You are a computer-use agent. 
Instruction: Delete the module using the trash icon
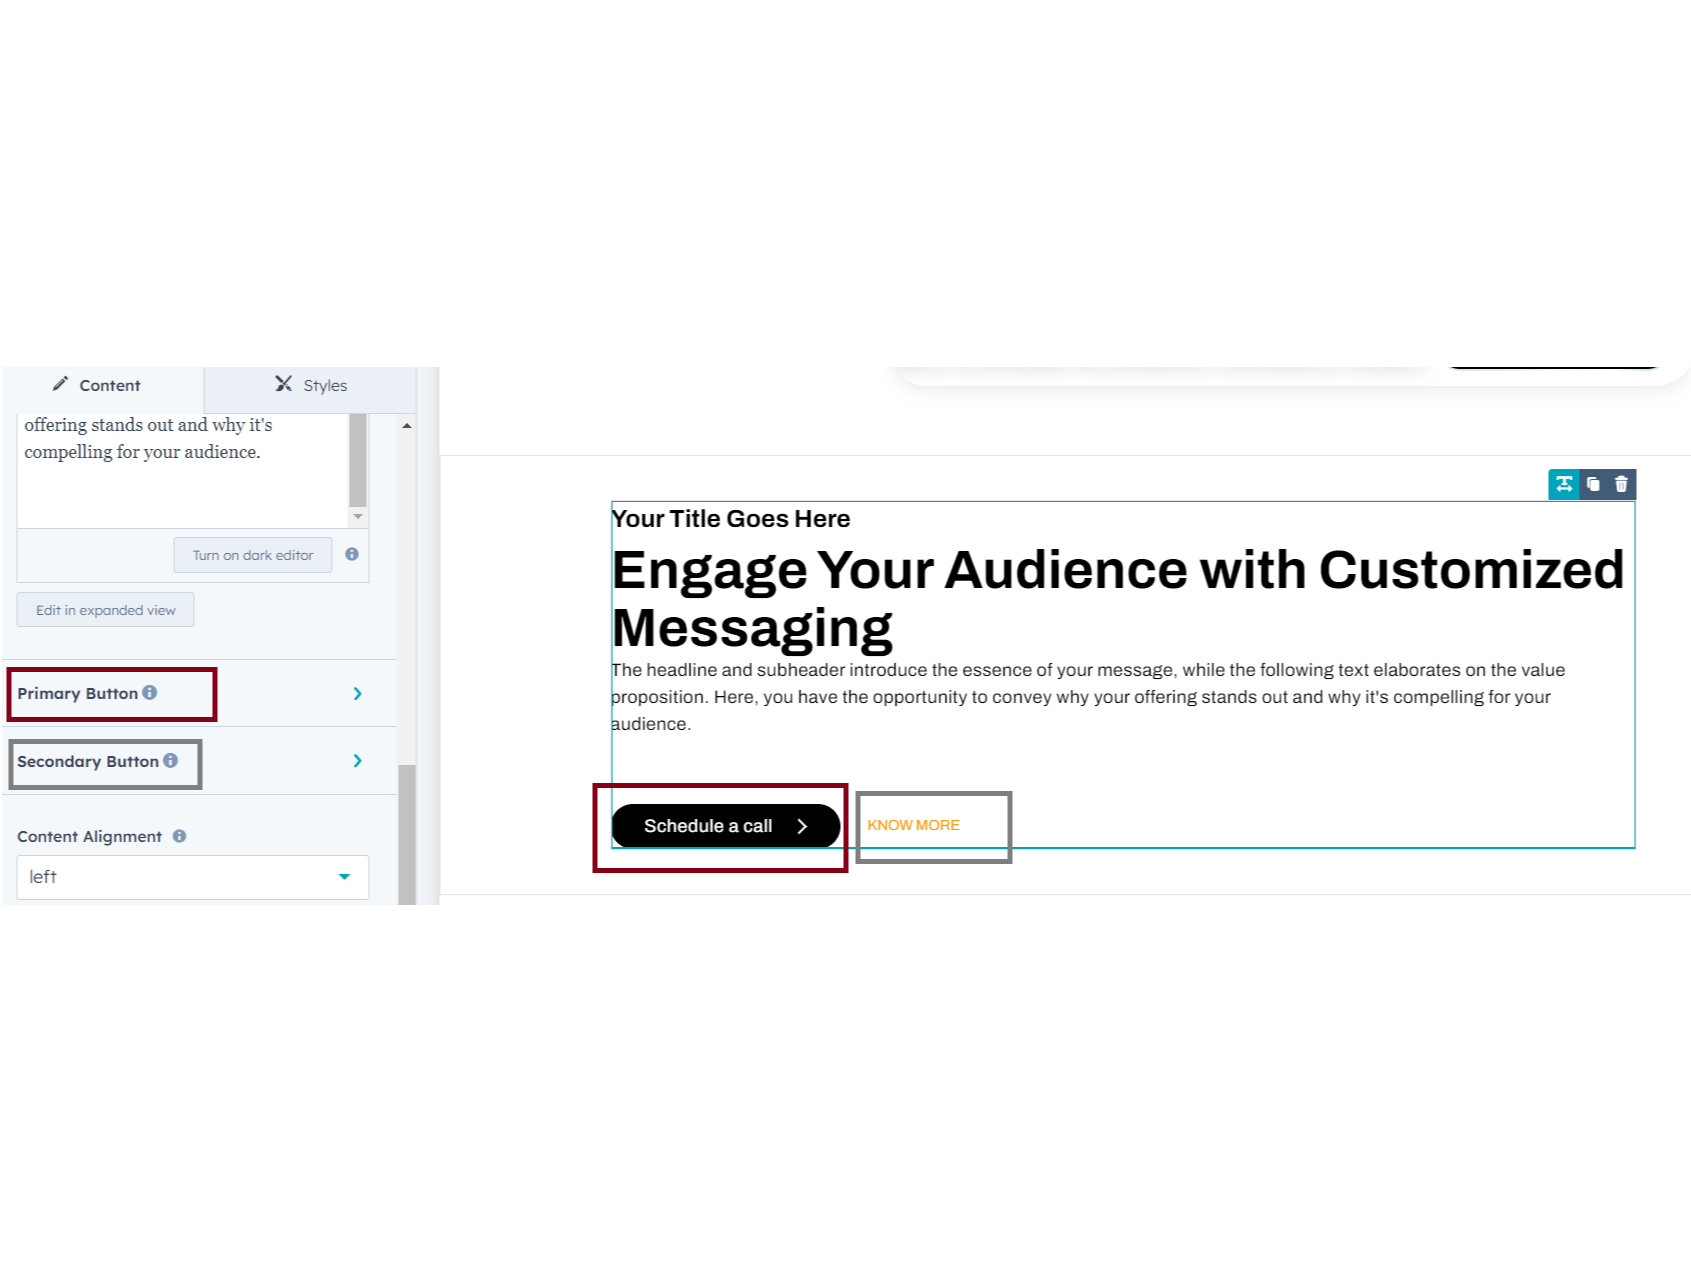click(x=1621, y=484)
